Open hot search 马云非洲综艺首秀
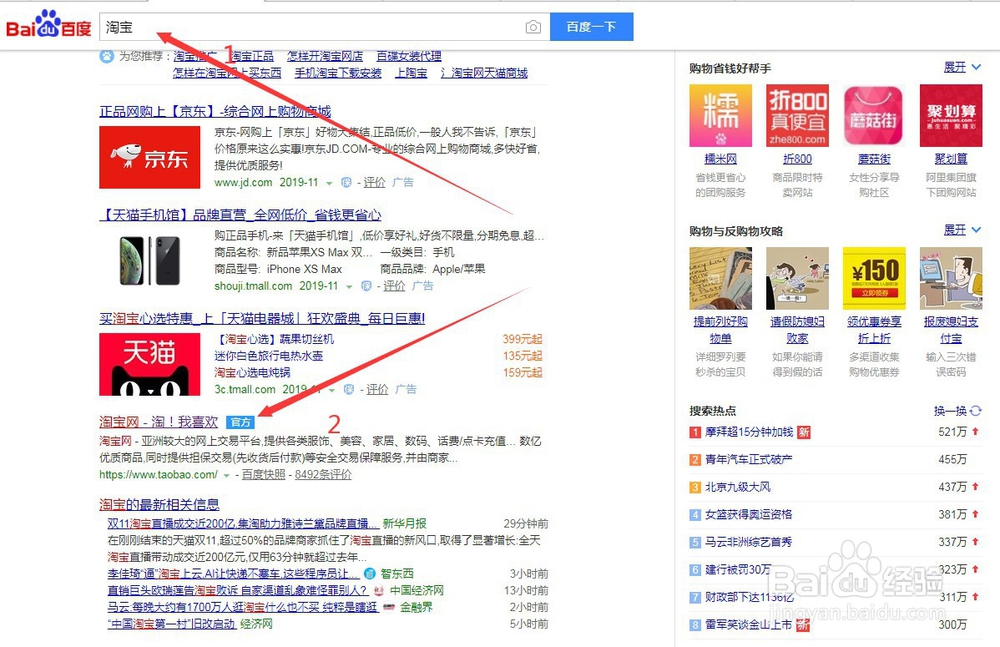1000x647 pixels. pyautogui.click(x=749, y=542)
